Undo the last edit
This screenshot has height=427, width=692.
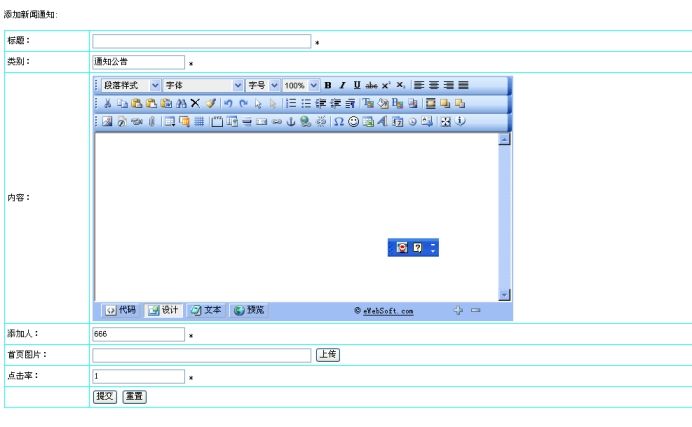coord(228,103)
